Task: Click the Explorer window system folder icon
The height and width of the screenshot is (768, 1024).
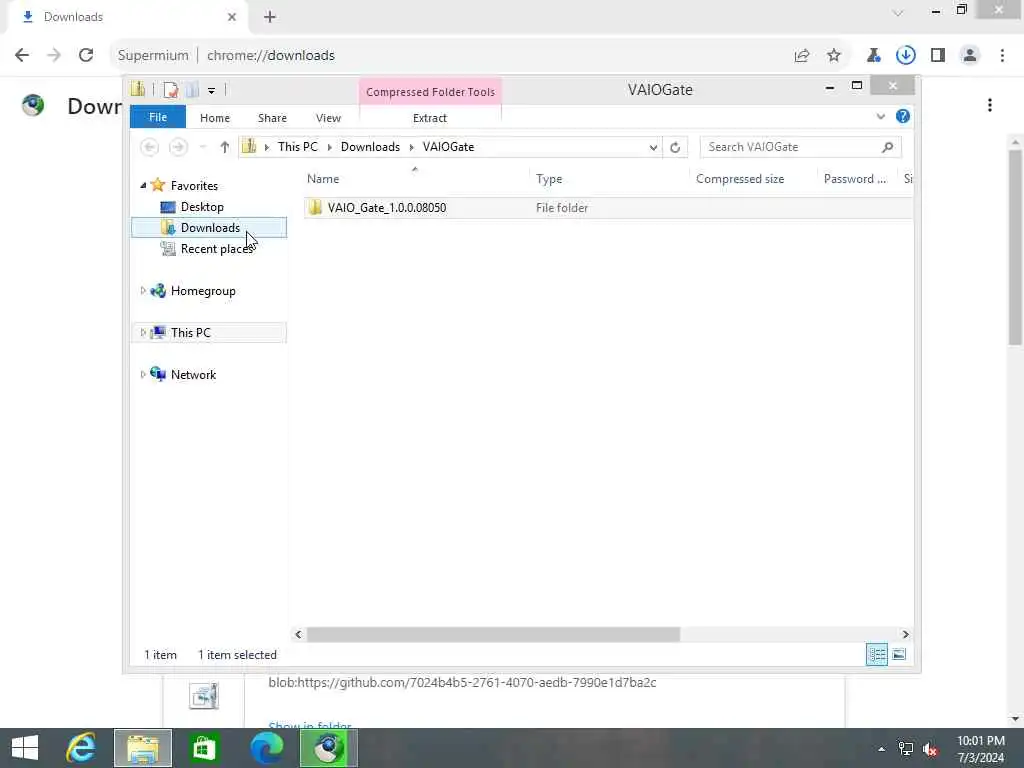Action: click(138, 89)
